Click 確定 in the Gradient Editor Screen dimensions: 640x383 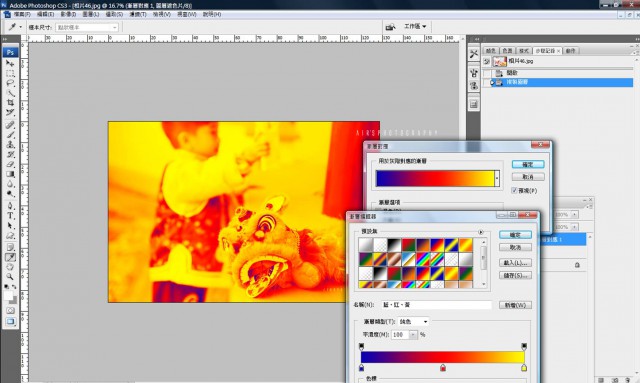(x=515, y=235)
